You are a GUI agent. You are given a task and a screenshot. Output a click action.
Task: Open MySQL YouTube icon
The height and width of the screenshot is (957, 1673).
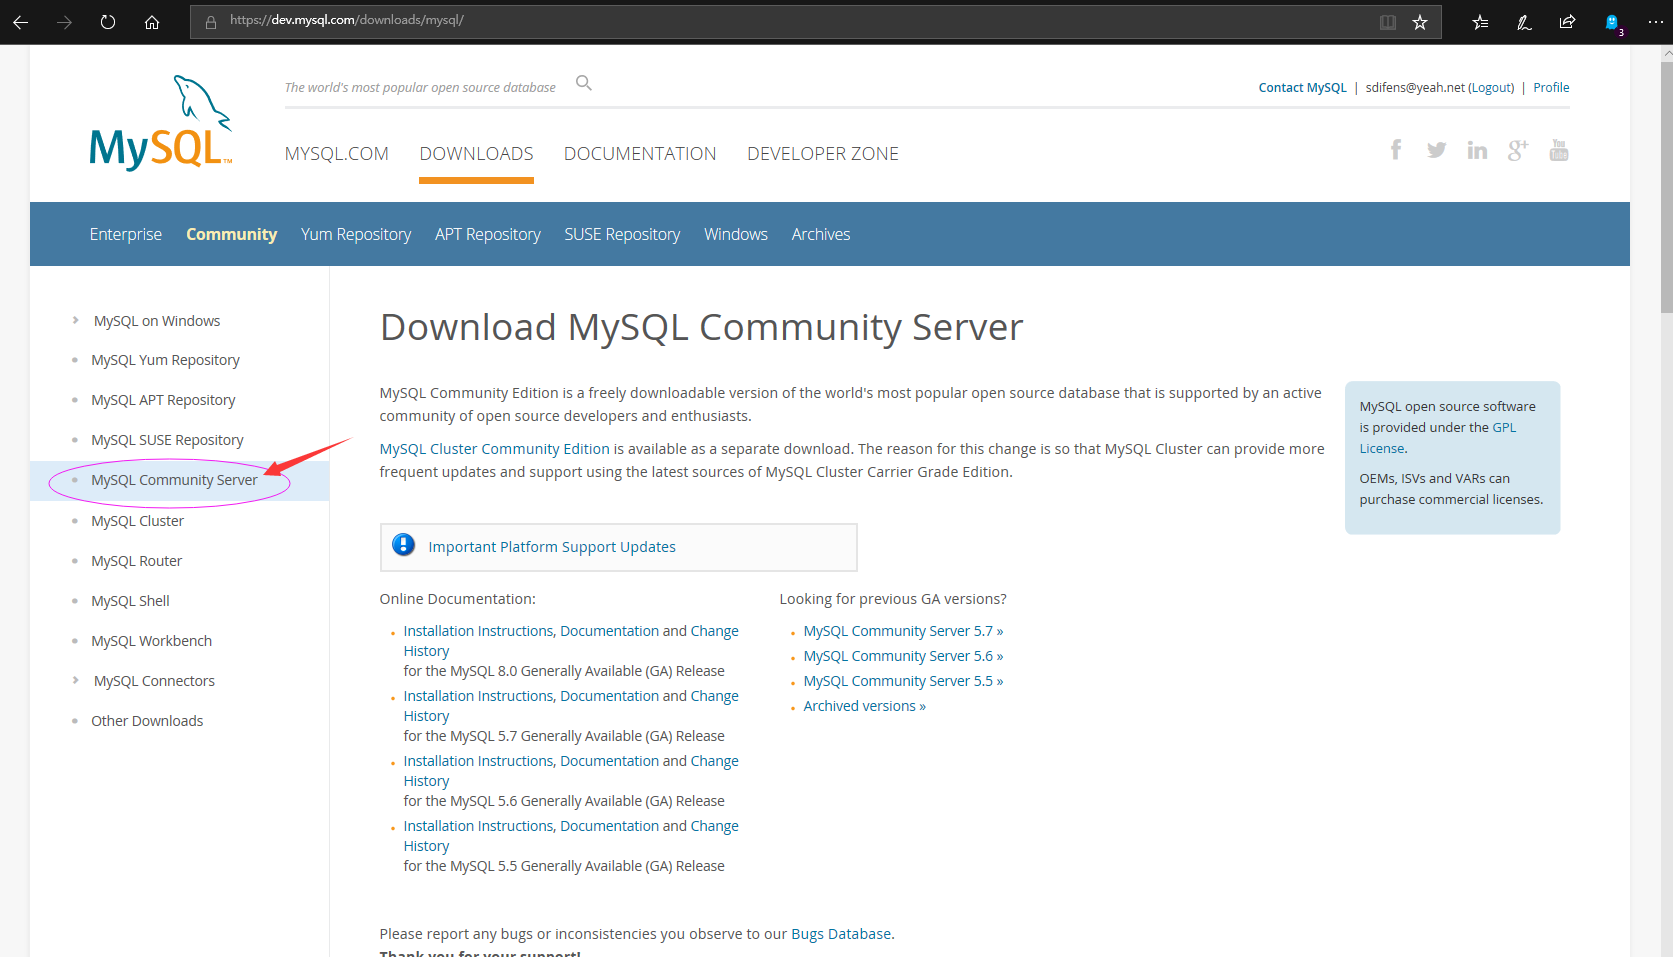tap(1559, 150)
